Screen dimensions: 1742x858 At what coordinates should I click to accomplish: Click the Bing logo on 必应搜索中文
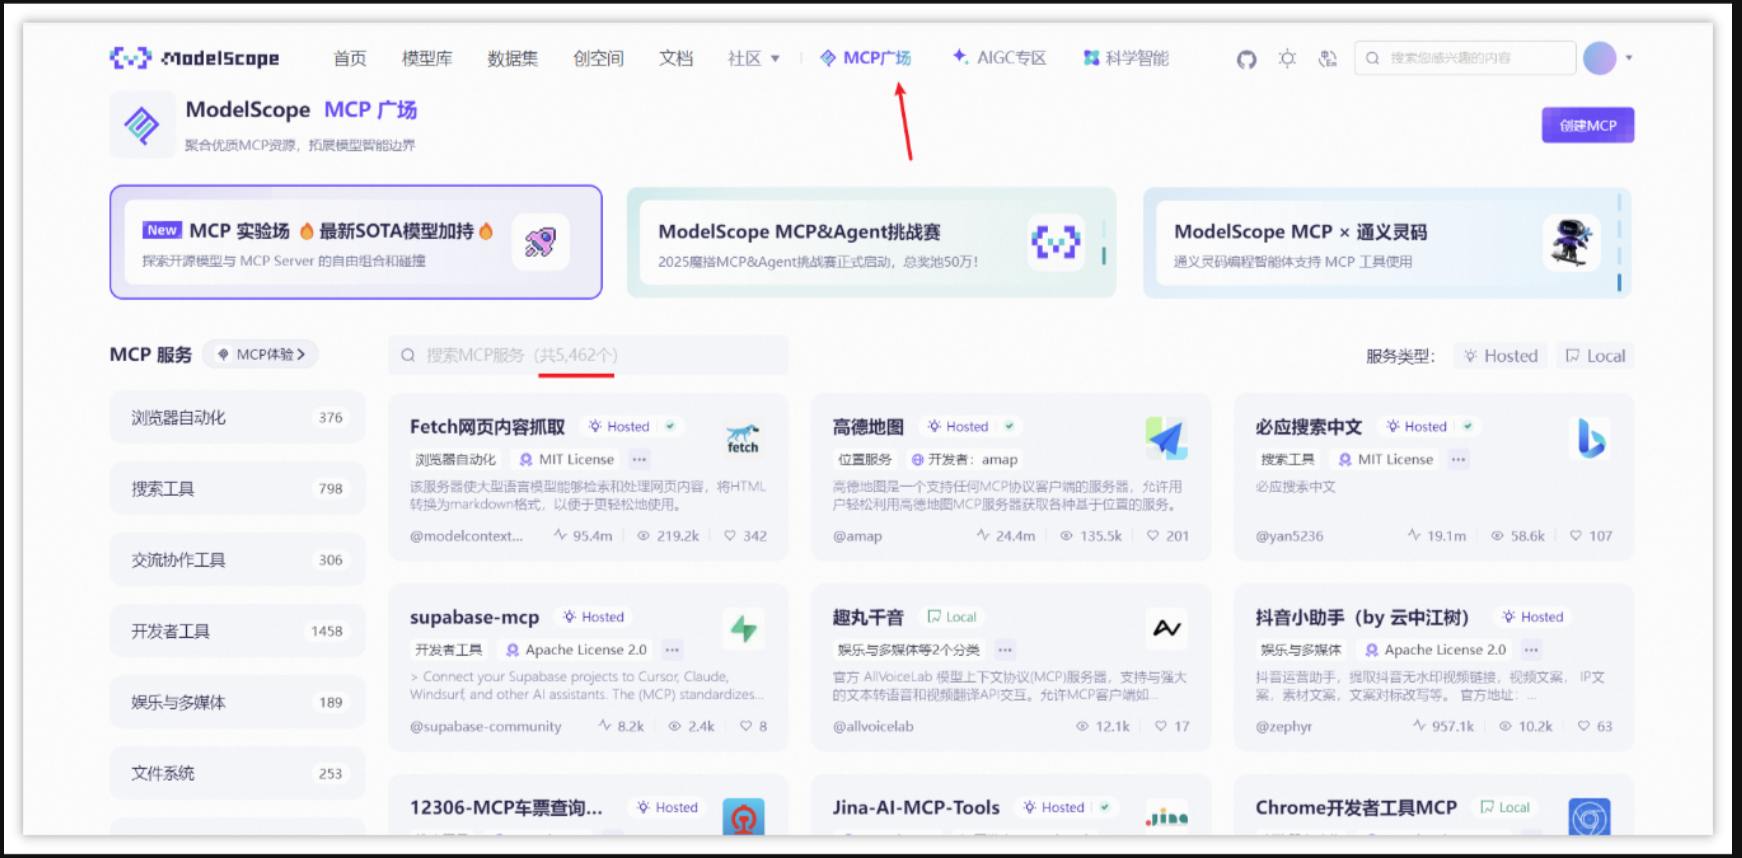click(x=1590, y=438)
